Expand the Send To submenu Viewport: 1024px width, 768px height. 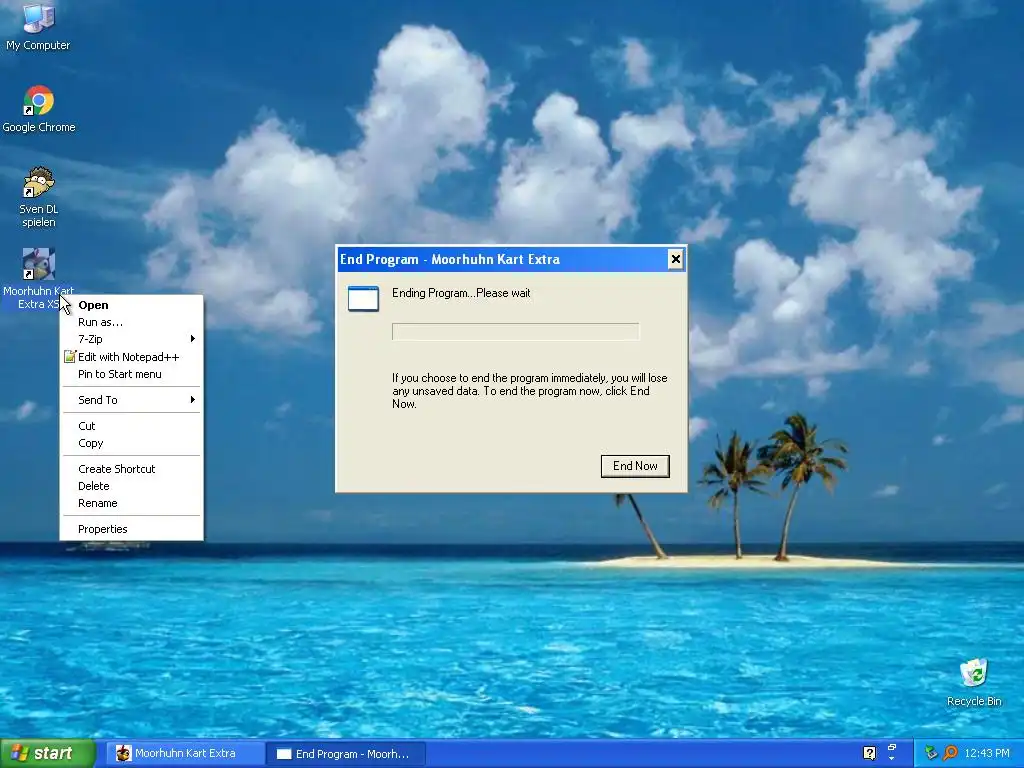(131, 400)
